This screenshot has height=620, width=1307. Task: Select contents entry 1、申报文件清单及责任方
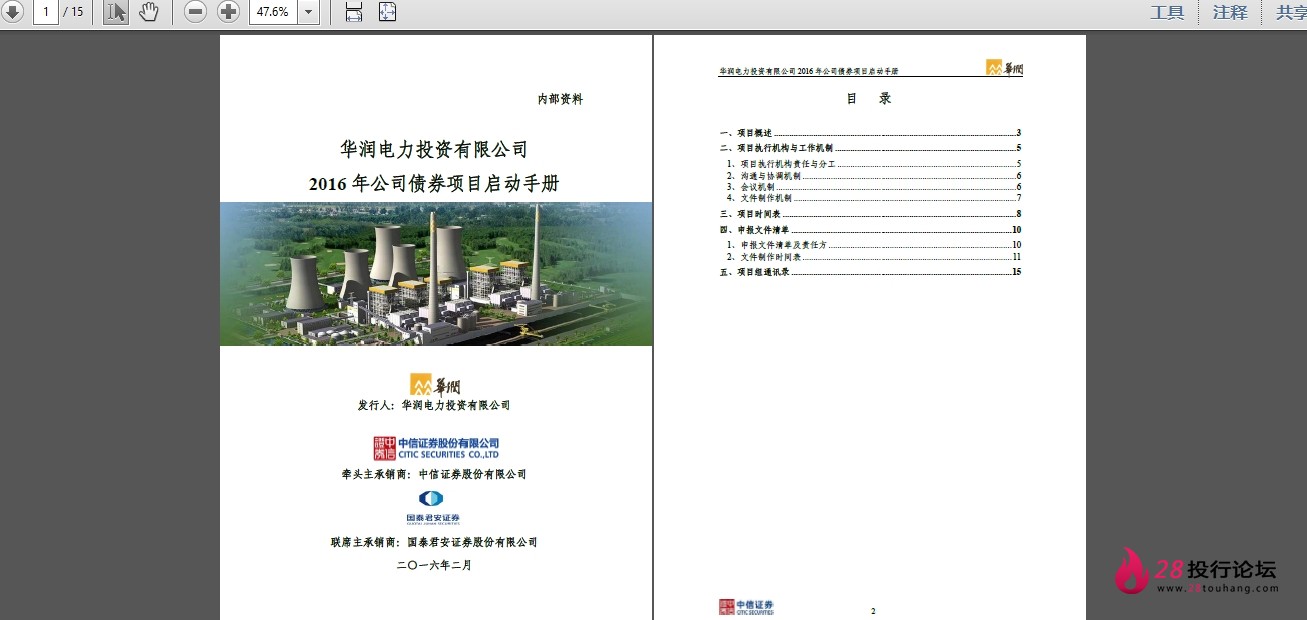point(873,245)
